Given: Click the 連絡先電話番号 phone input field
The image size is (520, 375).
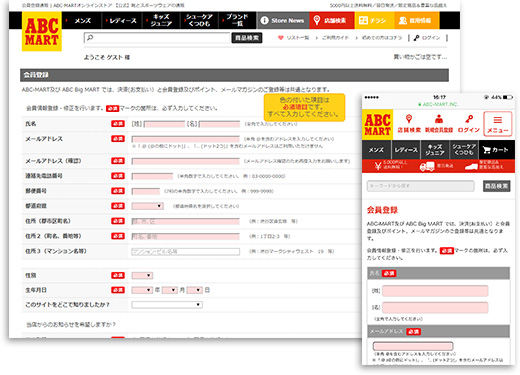Looking at the screenshot, I should point(152,176).
